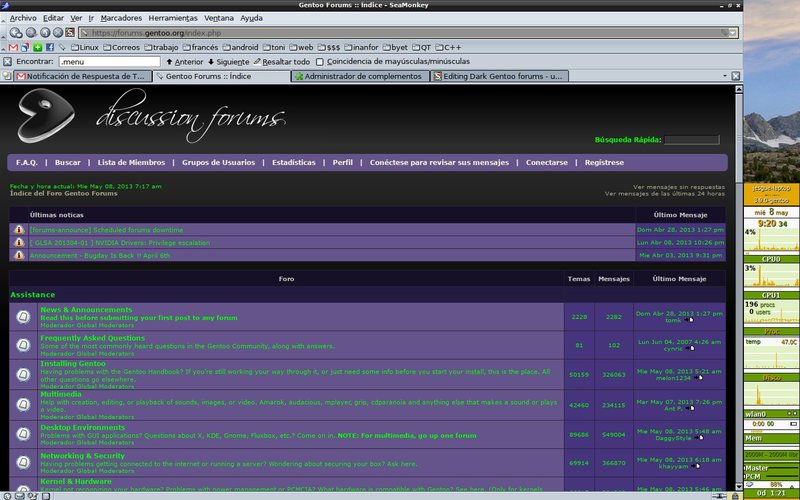Viewport: 800px width, 500px height.
Task: Click the Conectarse login link
Action: (x=546, y=163)
